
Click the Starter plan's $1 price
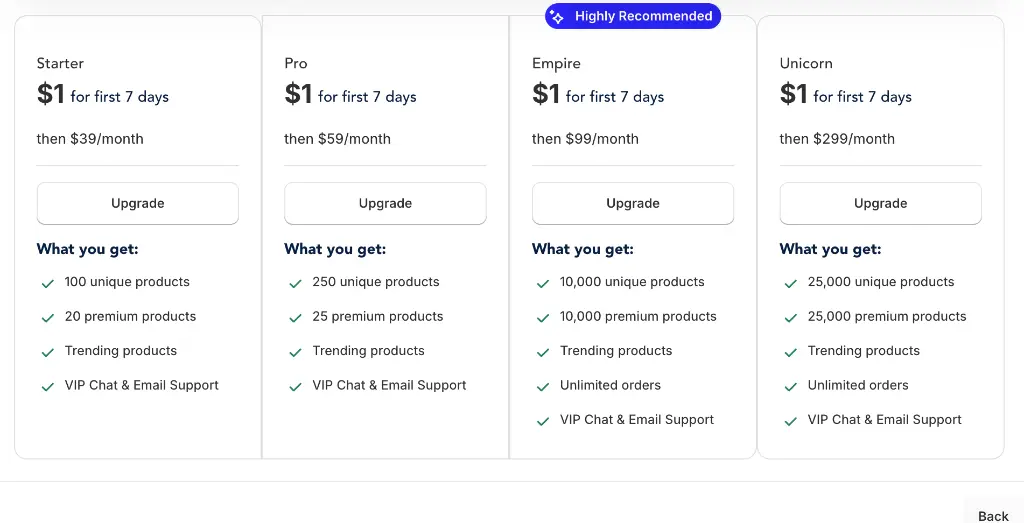coord(51,95)
